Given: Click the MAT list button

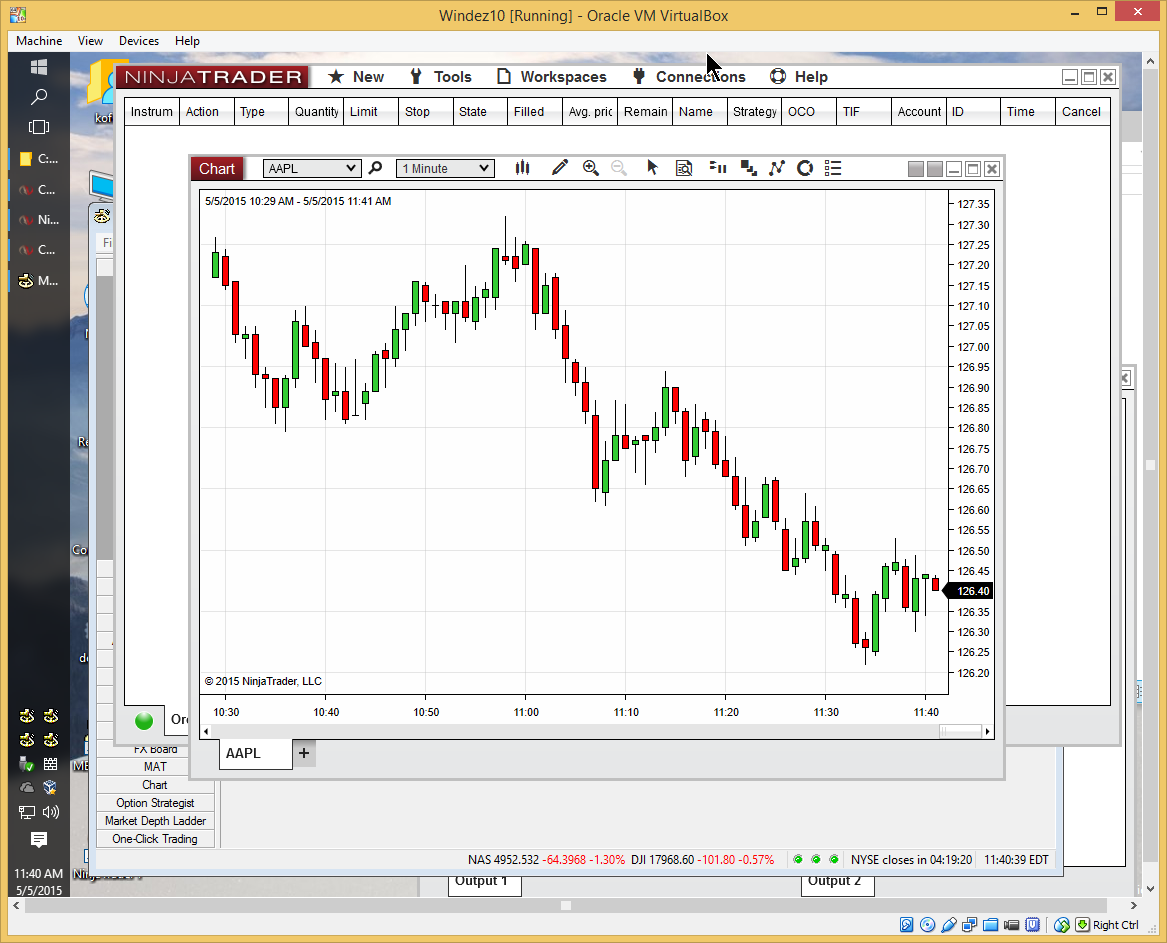Looking at the screenshot, I should tap(156, 767).
